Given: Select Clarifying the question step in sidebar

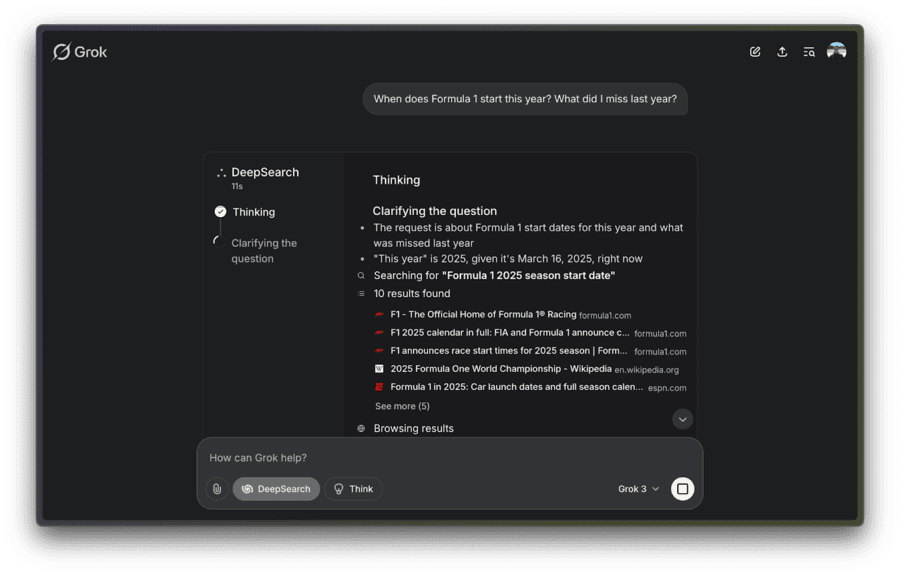Looking at the screenshot, I should 264,251.
